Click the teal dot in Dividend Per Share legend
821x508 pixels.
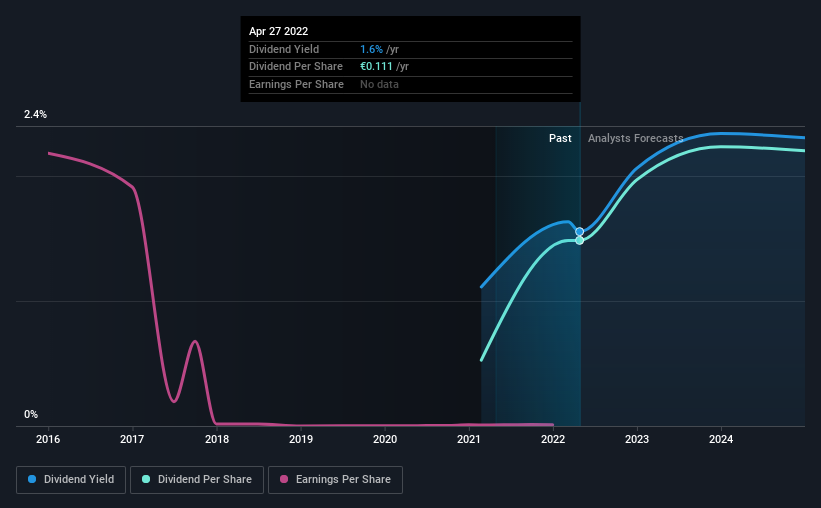pos(146,479)
